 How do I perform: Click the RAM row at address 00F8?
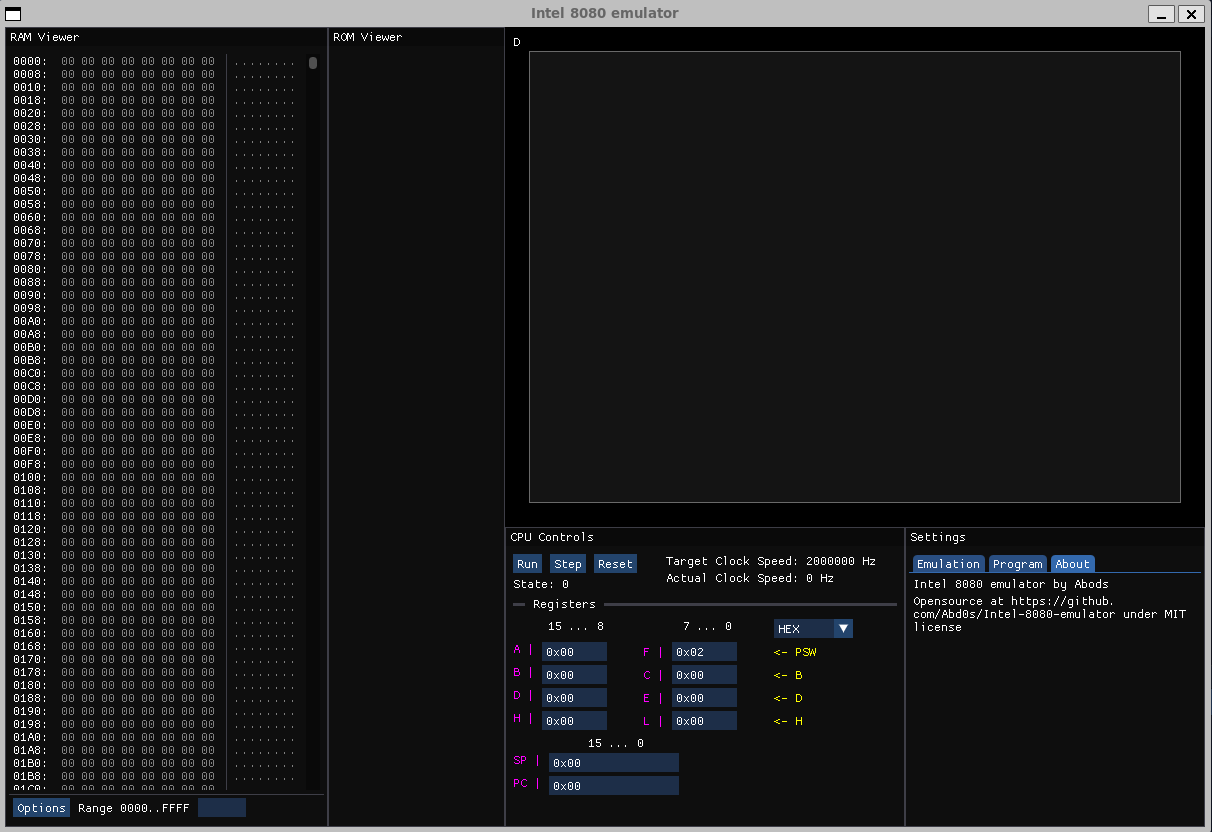pos(154,464)
